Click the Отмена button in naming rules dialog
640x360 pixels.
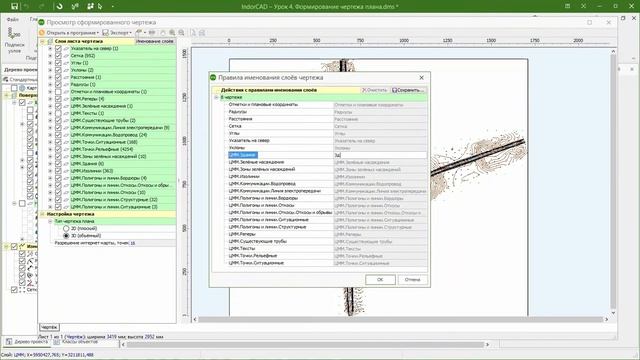tap(412, 280)
